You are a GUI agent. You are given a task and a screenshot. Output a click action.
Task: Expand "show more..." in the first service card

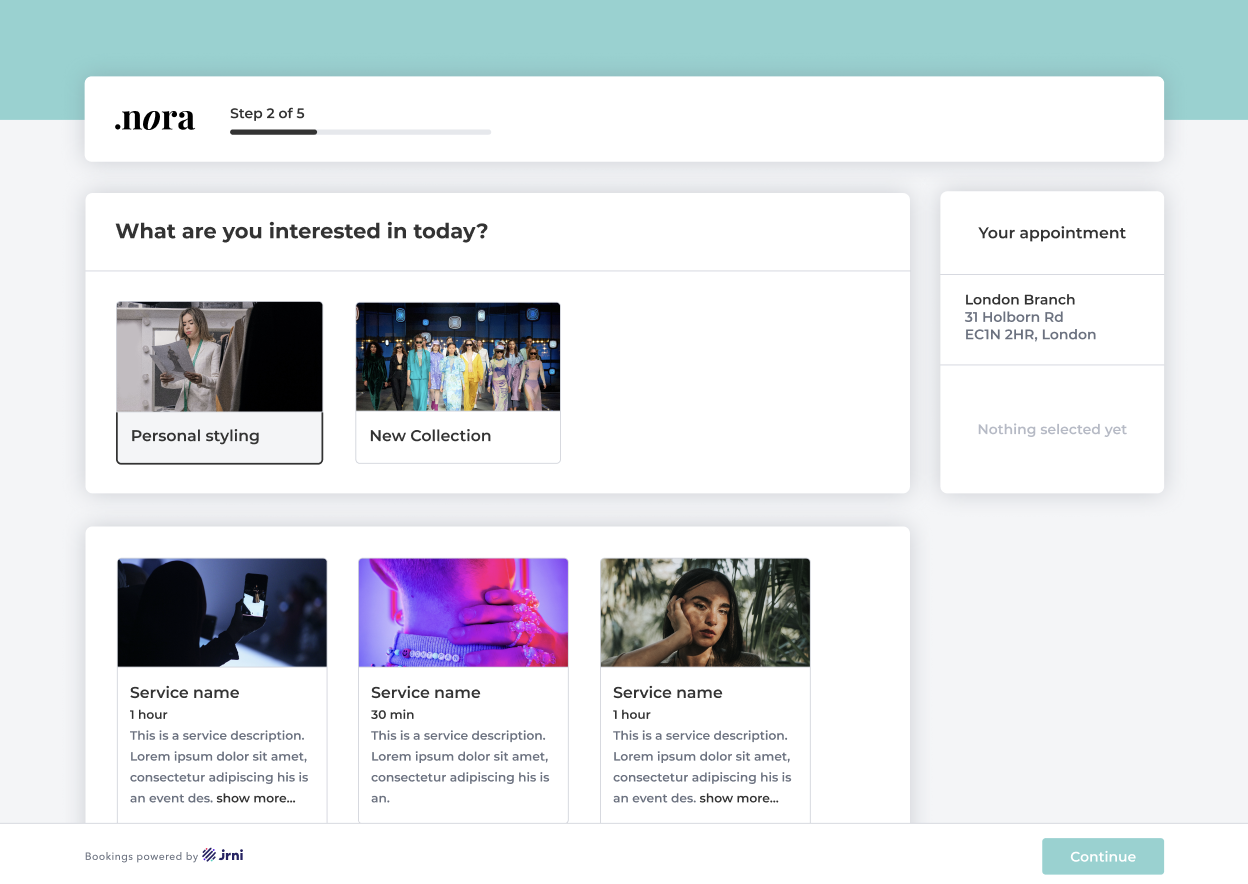pos(256,798)
